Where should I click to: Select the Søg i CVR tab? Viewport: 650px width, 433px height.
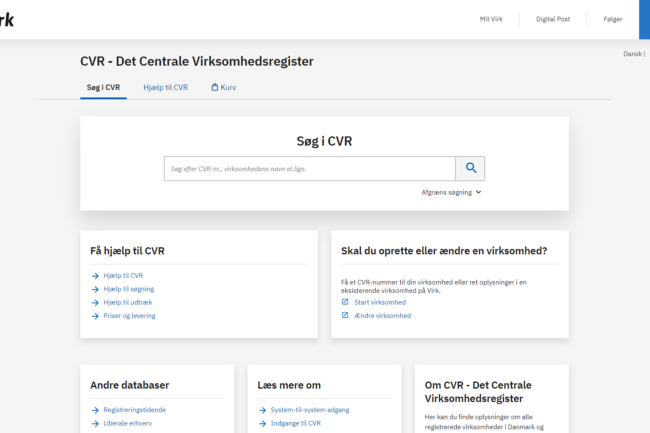pos(103,88)
